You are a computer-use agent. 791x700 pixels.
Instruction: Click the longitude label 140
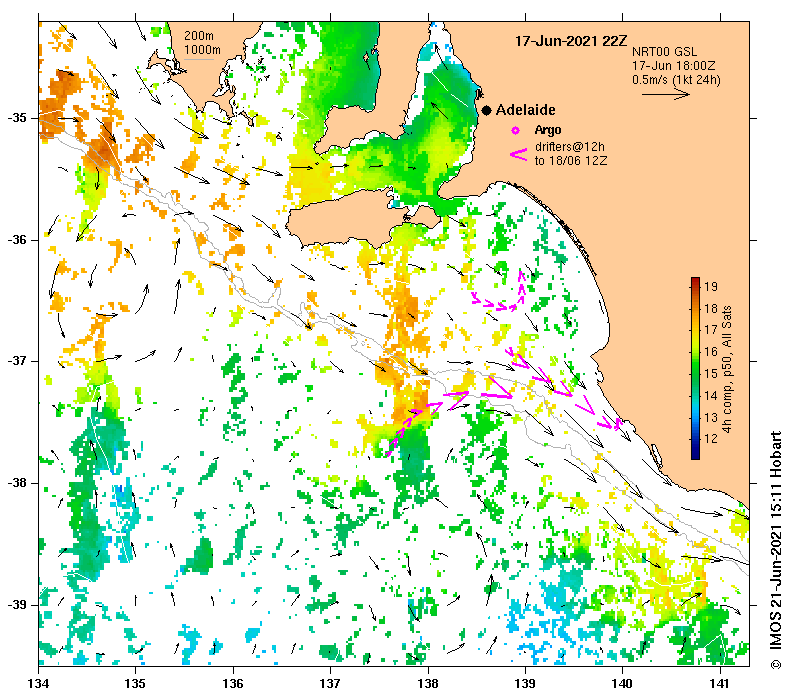(622, 683)
